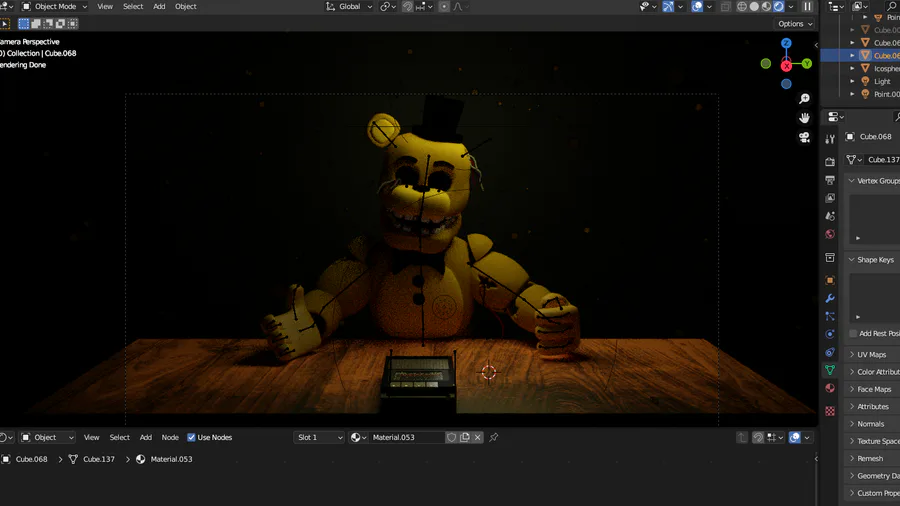Toggle Add Rest Position checkbox

853,333
